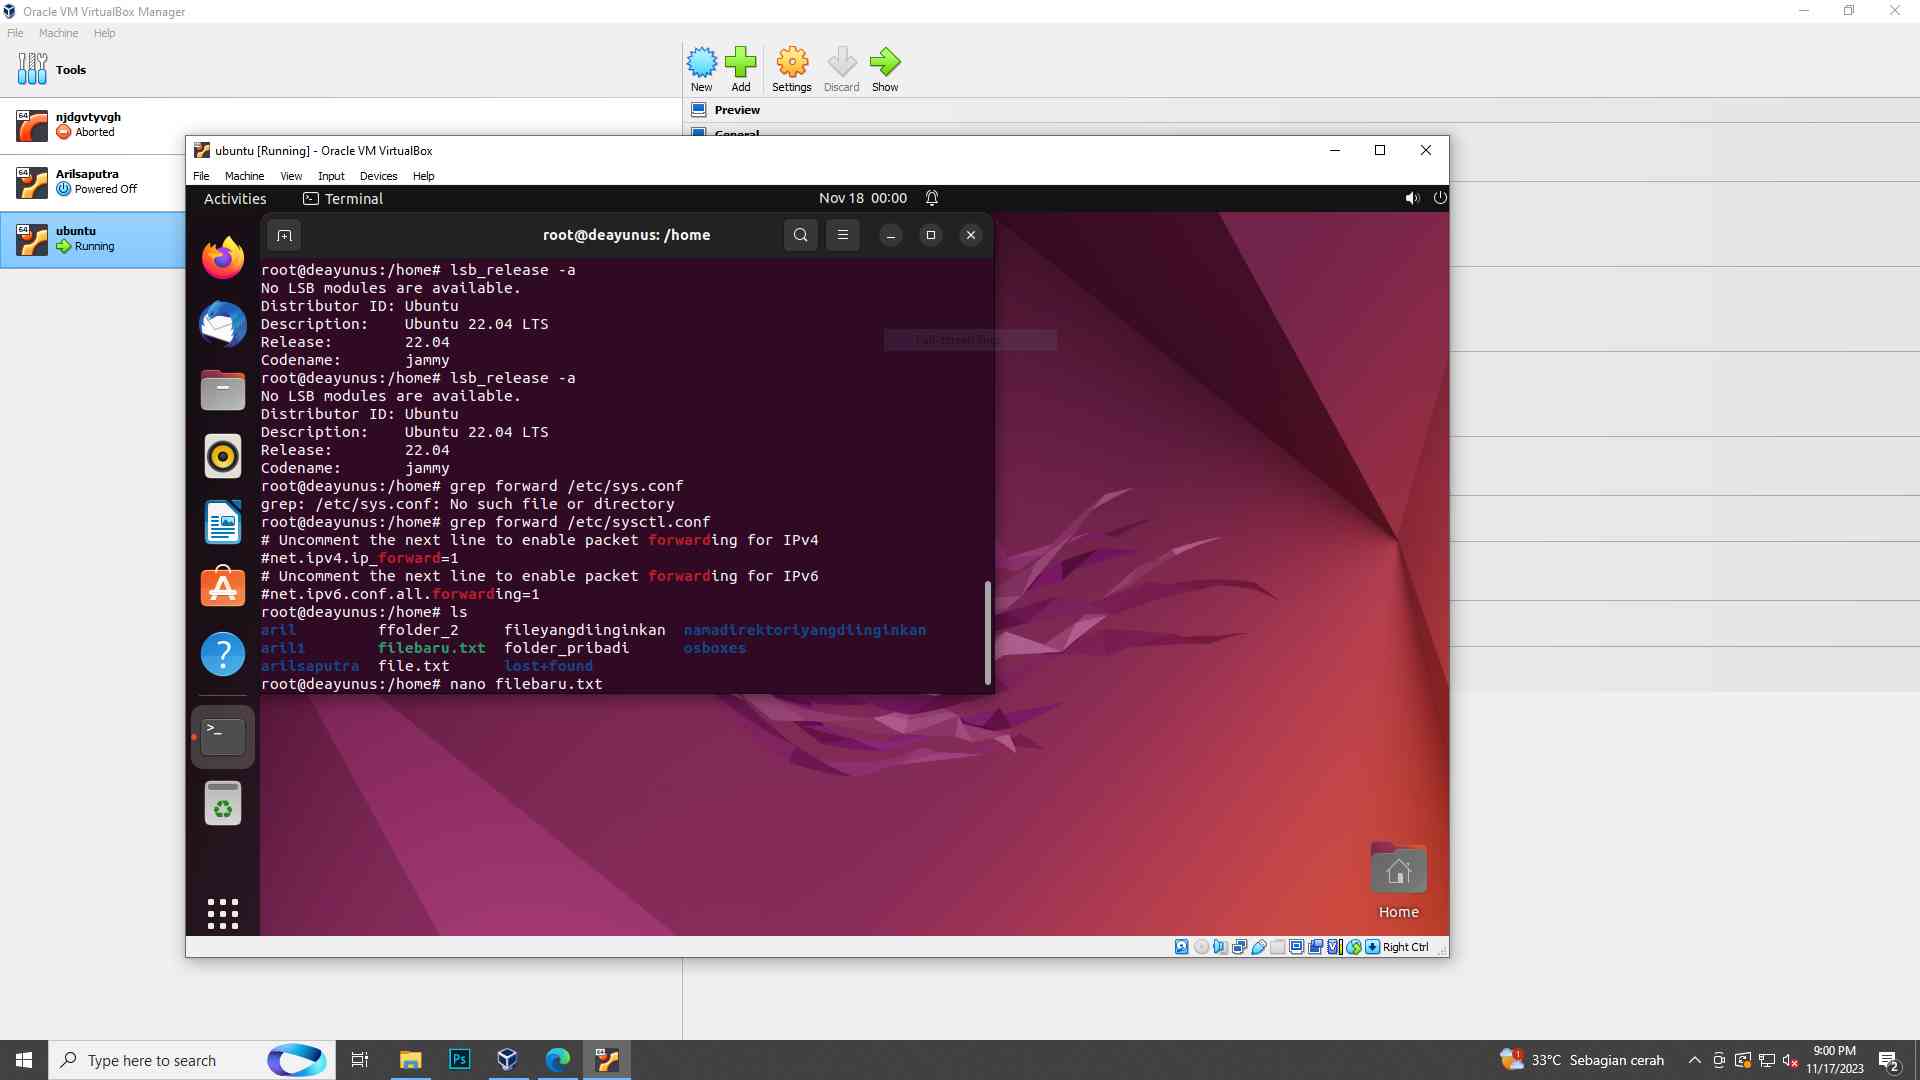The height and width of the screenshot is (1080, 1920).
Task: Open new tab button in terminal header
Action: pyautogui.click(x=284, y=235)
